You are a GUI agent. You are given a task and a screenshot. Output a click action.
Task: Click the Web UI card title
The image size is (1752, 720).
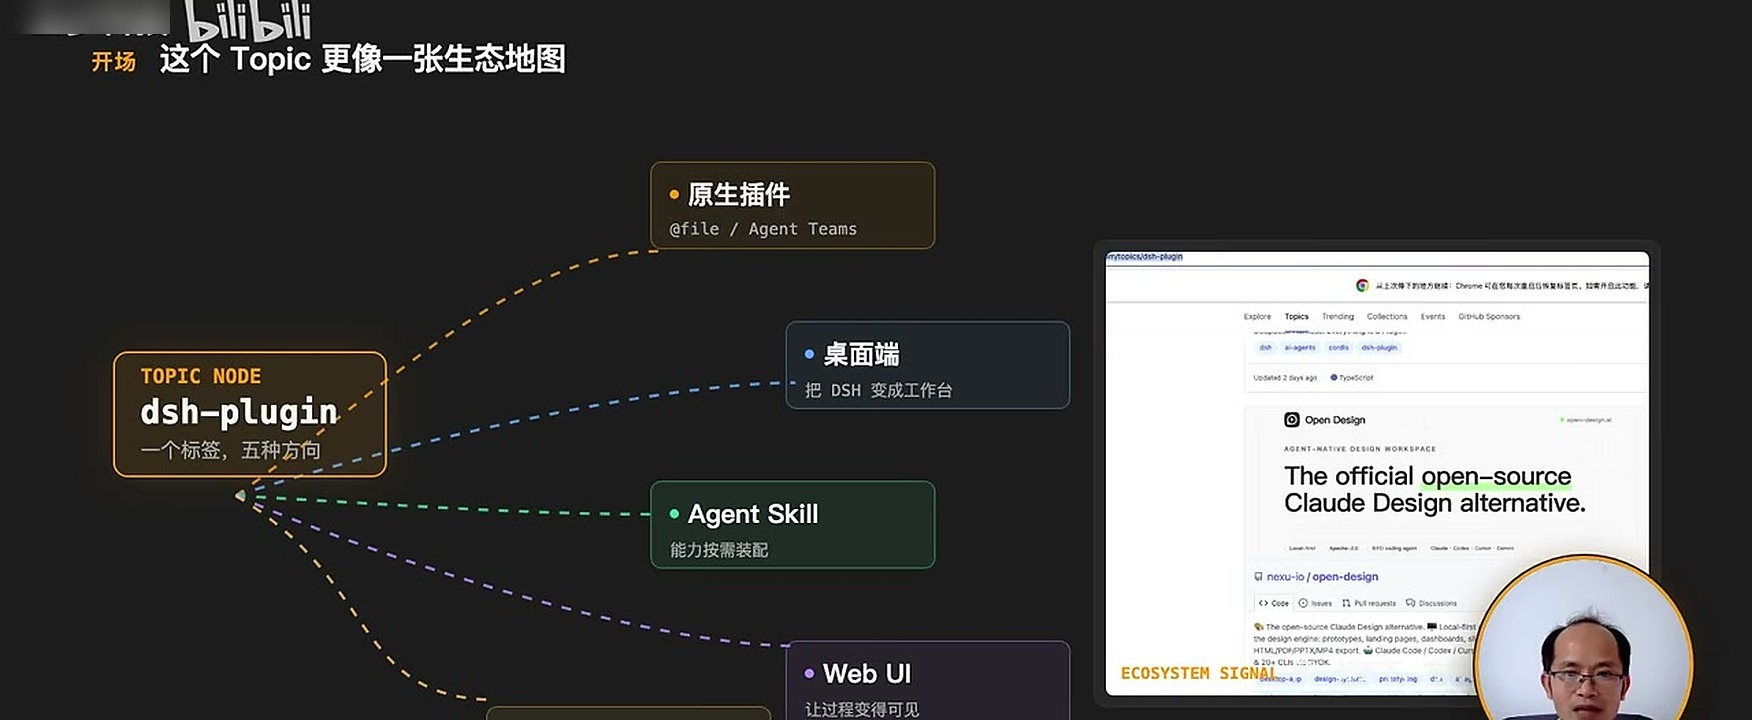(x=867, y=674)
